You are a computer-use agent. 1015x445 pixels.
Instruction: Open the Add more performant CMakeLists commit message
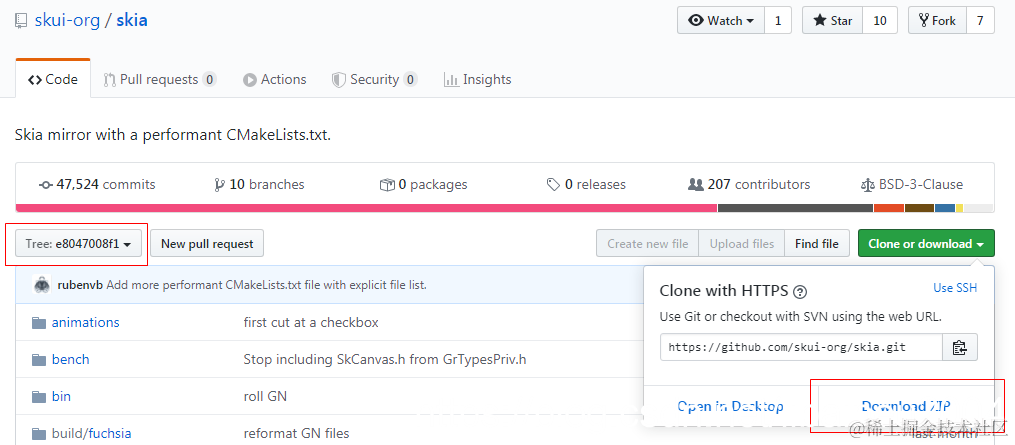[x=267, y=284]
